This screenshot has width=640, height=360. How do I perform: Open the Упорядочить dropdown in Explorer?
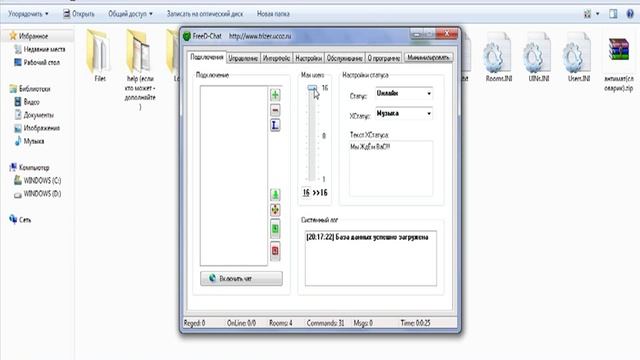[x=28, y=14]
